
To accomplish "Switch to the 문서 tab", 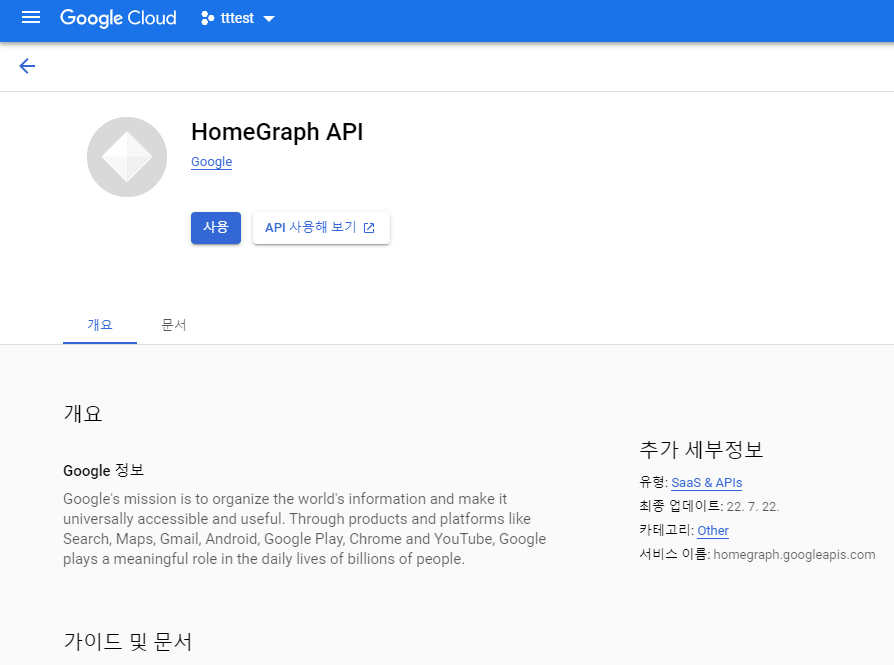I will (x=173, y=325).
